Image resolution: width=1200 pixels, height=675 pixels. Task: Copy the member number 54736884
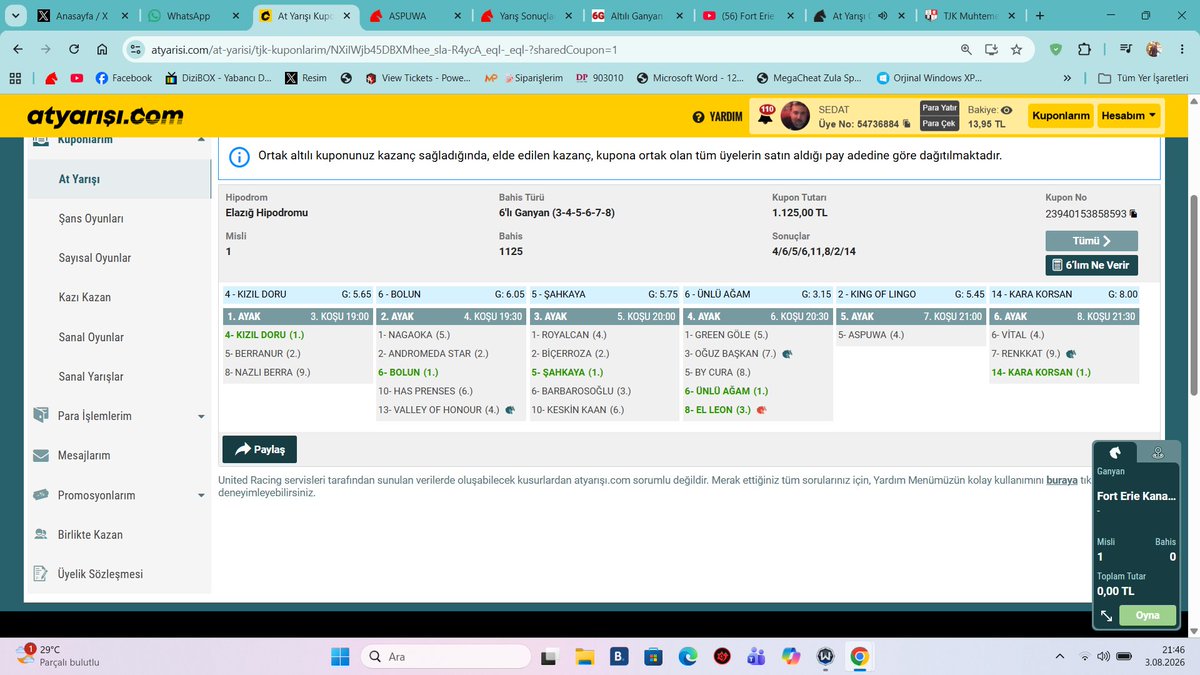point(906,124)
